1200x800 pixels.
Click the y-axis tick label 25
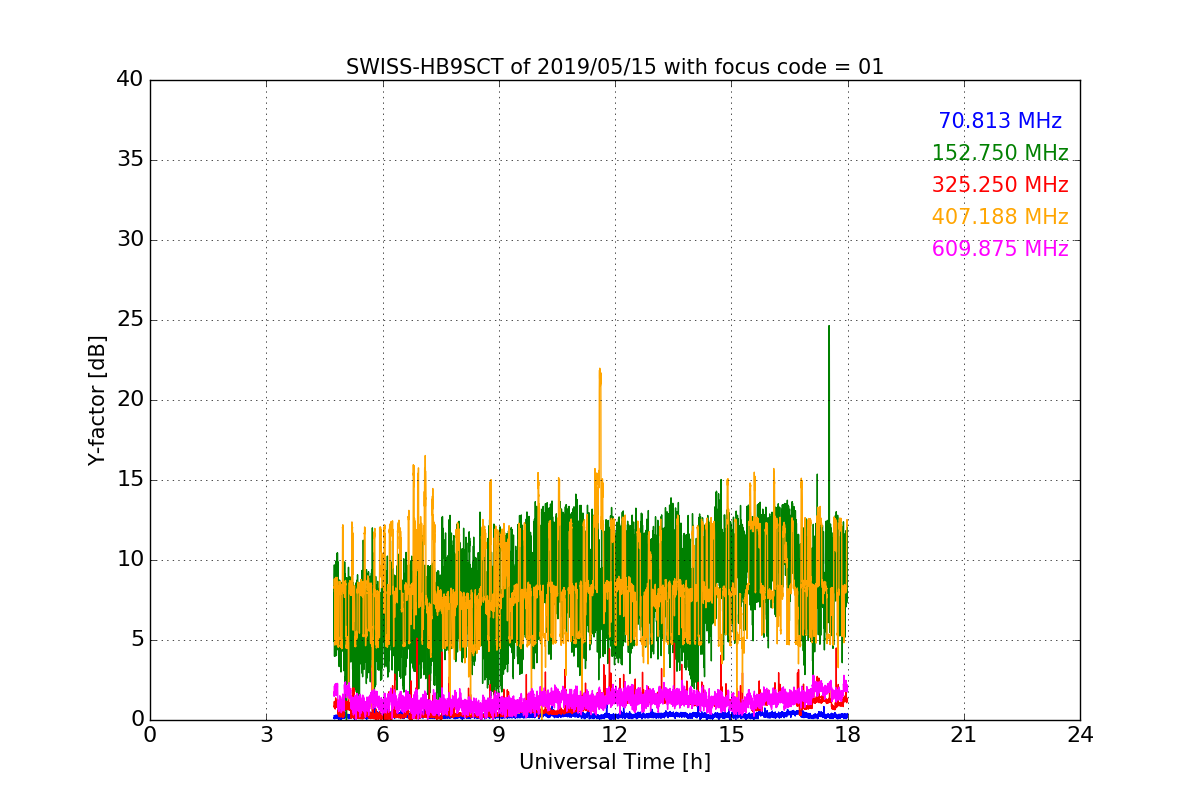click(x=130, y=320)
